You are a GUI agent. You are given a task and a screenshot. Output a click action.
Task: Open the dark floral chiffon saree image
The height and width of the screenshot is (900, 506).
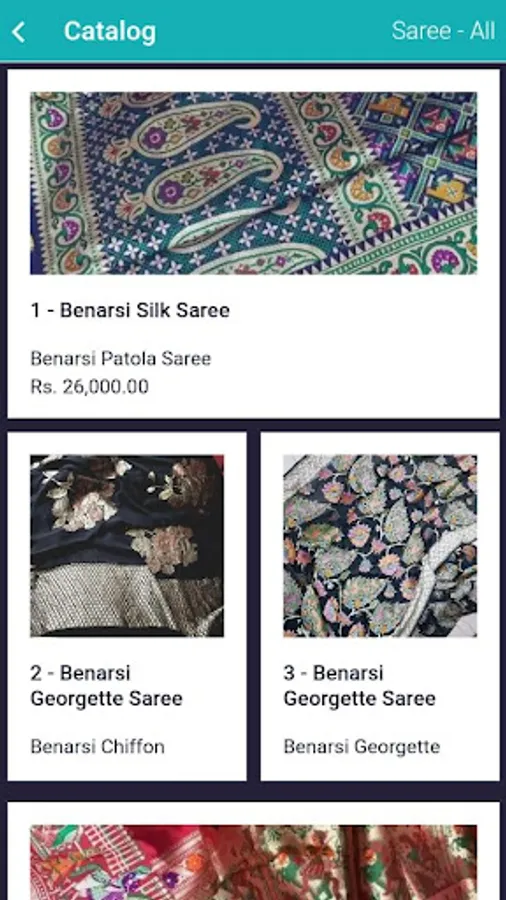tap(127, 545)
